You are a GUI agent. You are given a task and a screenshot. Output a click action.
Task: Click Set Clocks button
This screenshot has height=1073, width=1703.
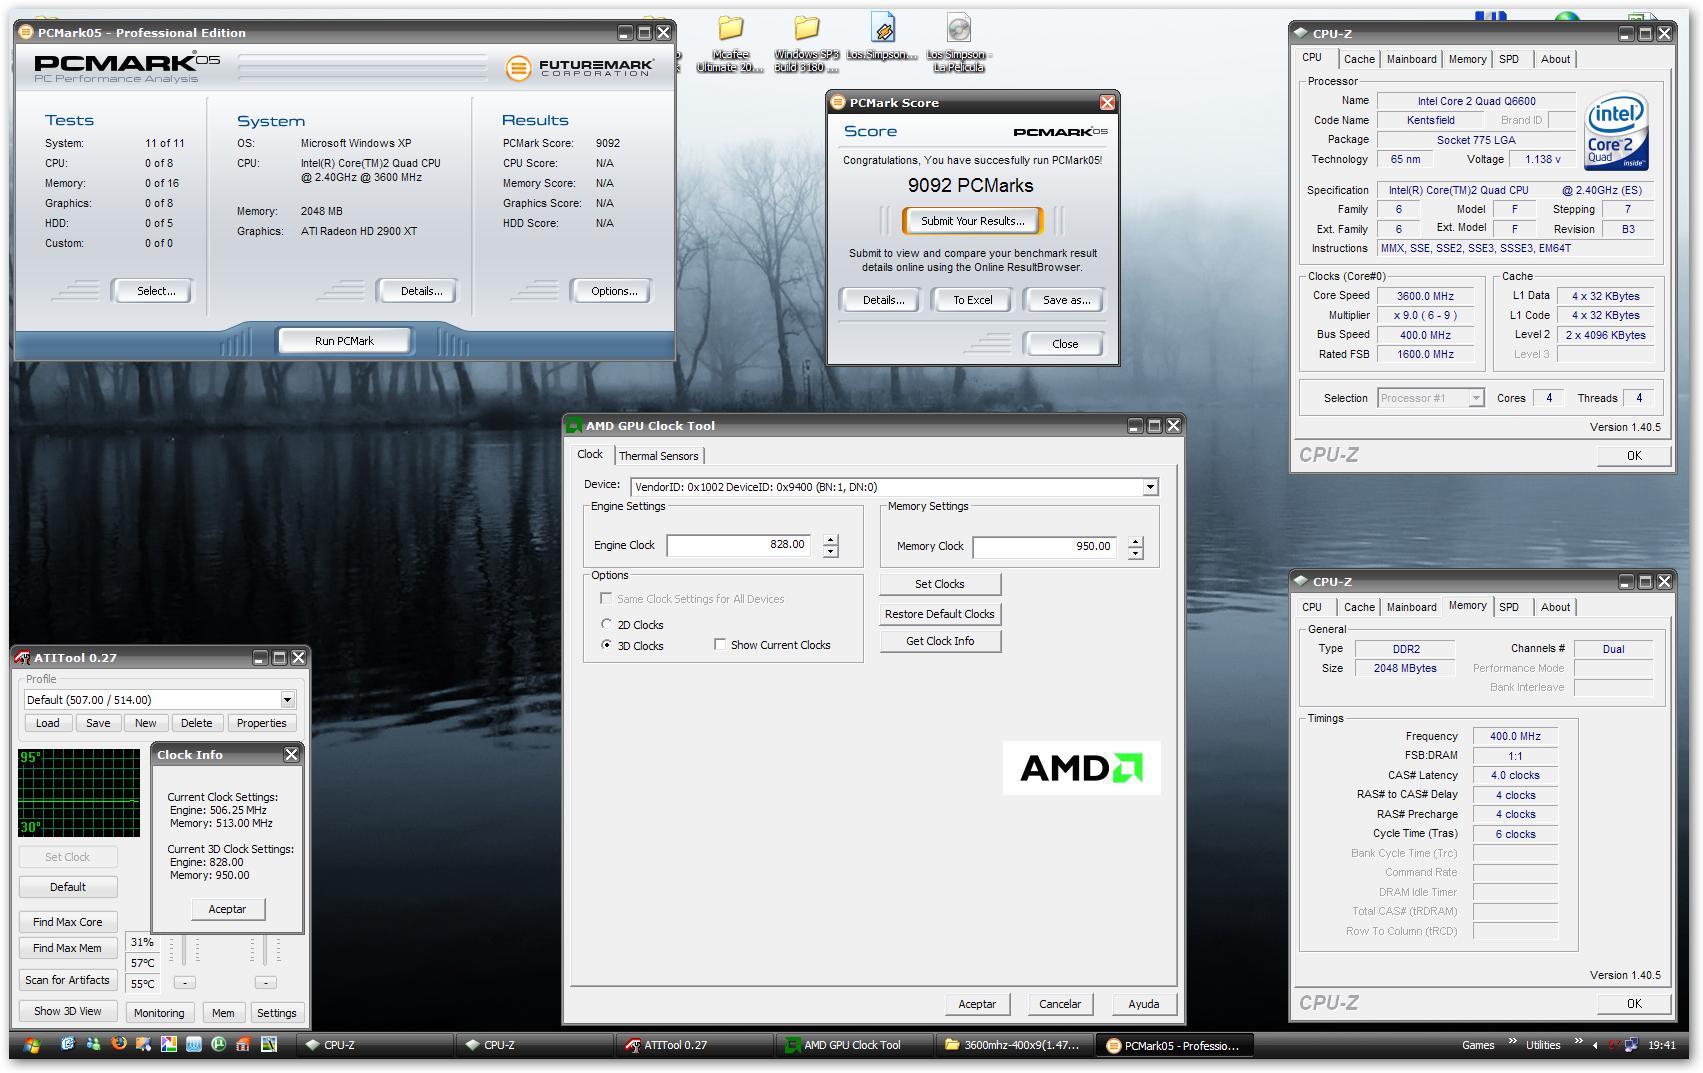click(940, 584)
